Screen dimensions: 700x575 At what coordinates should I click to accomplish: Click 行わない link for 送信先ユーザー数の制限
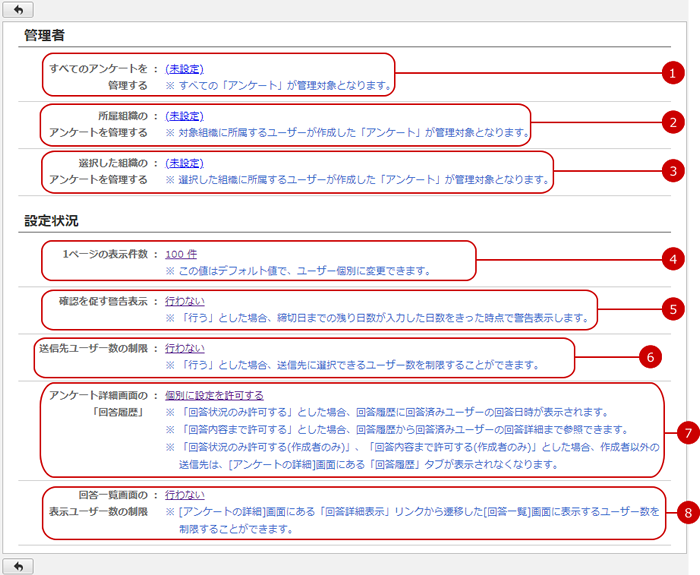(x=185, y=348)
